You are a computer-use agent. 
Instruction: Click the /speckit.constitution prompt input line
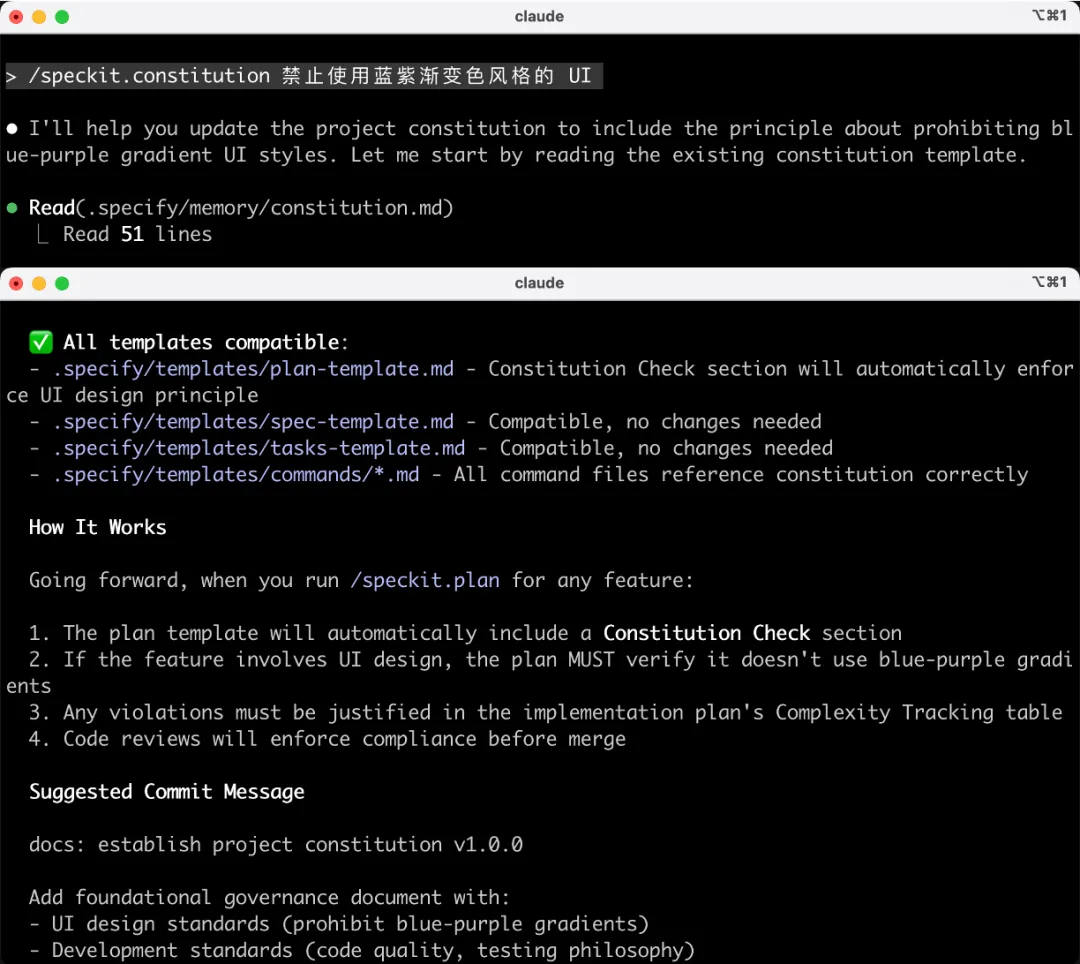coord(300,76)
